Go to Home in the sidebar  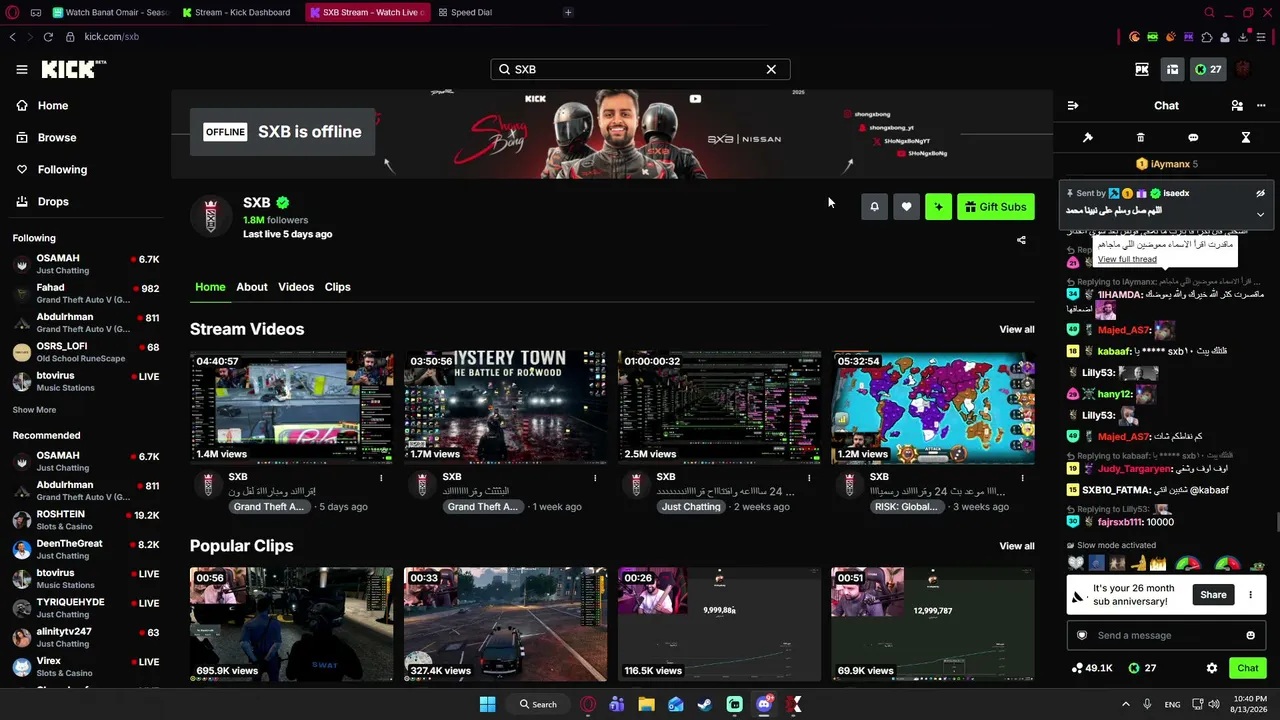click(53, 106)
